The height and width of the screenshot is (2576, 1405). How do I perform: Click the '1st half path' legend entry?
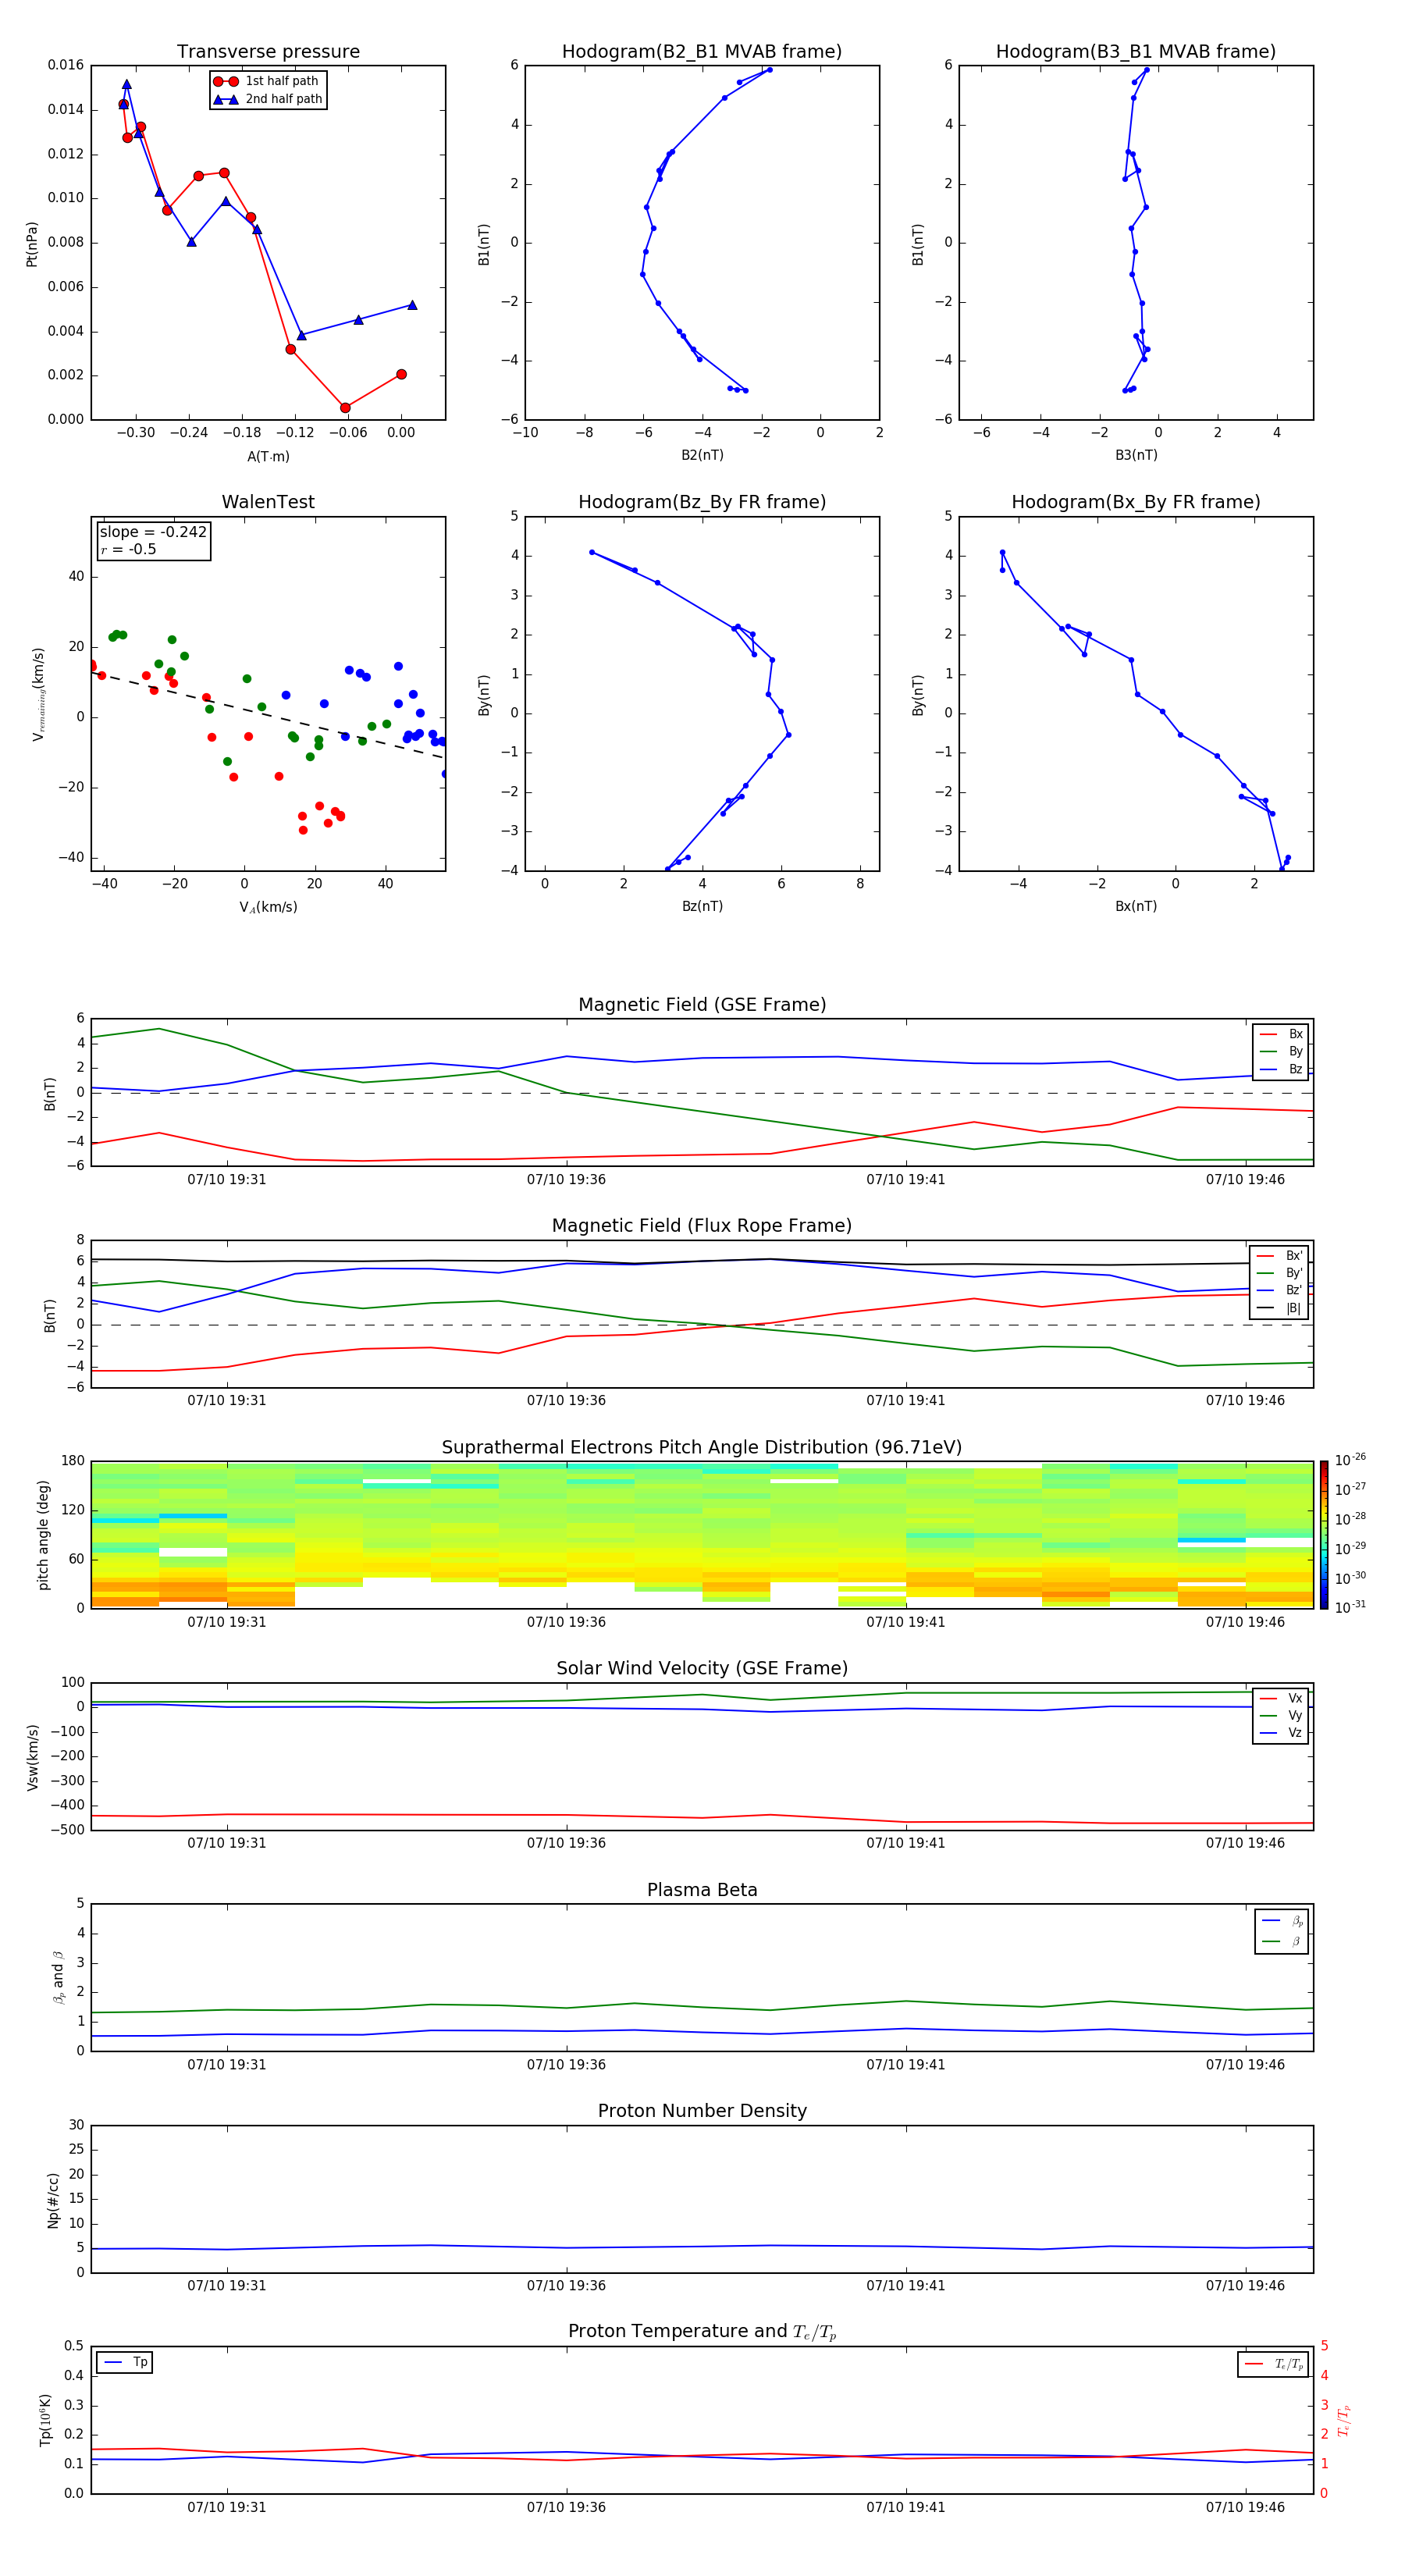(266, 81)
